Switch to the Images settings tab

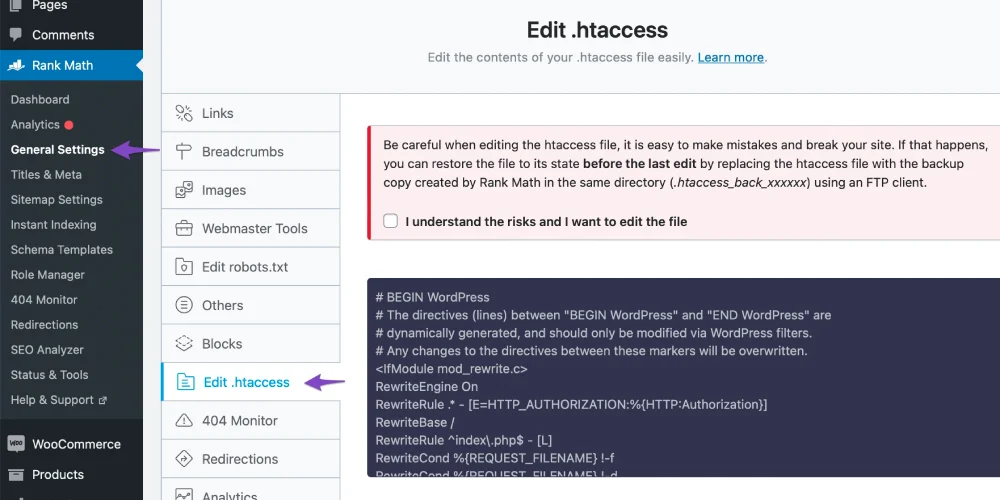tap(251, 190)
